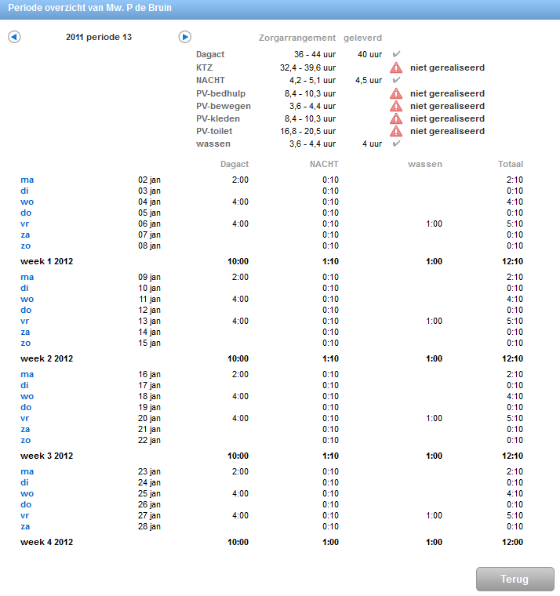Click the wassen checkmark icon
This screenshot has height=596, width=560.
396,144
